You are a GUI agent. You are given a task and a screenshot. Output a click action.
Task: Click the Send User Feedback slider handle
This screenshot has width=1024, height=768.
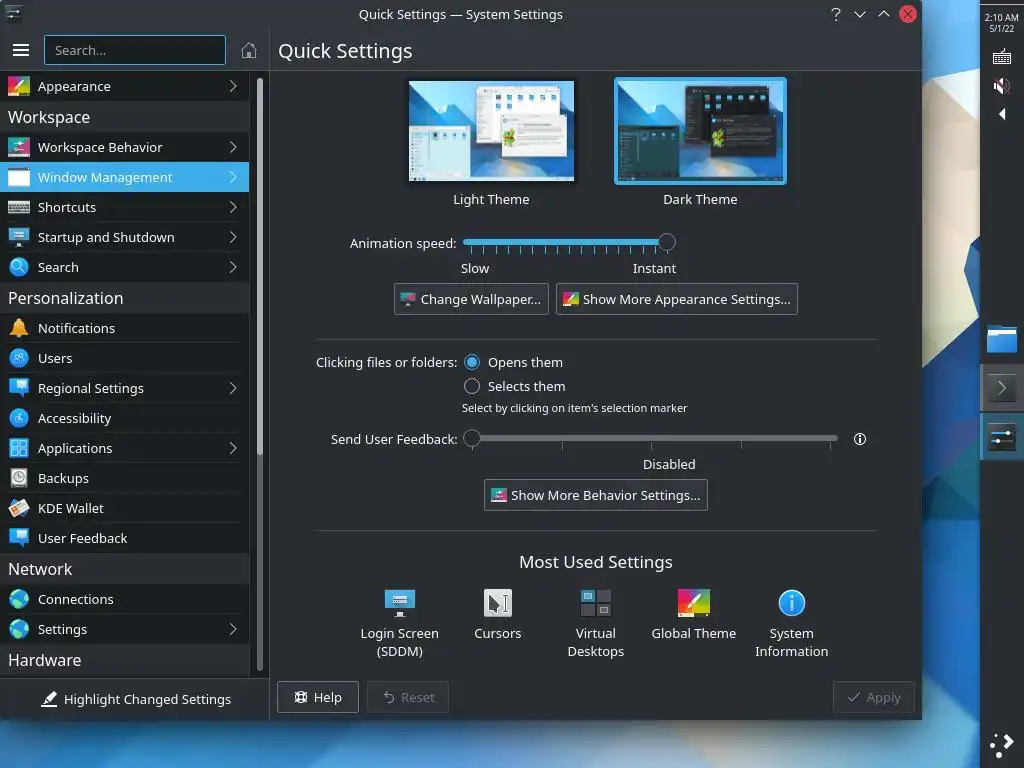click(x=472, y=438)
